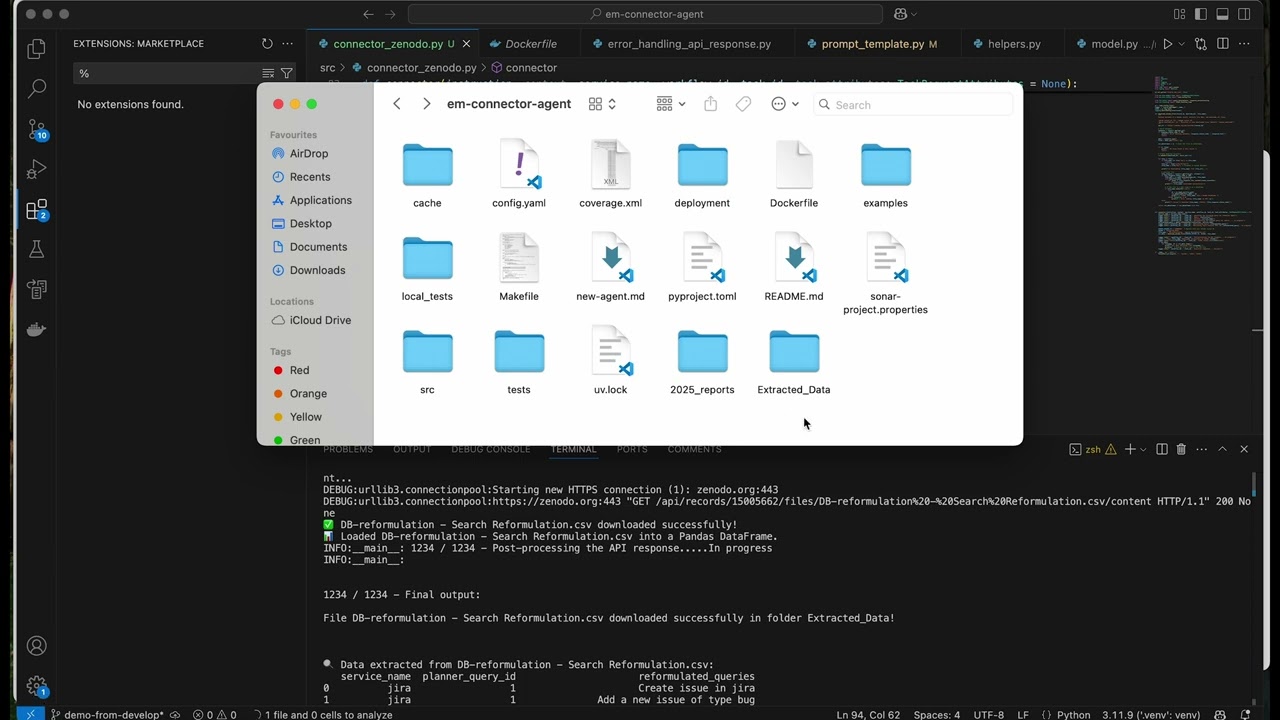Select AirDrop in Finder sidebar

[x=309, y=154]
